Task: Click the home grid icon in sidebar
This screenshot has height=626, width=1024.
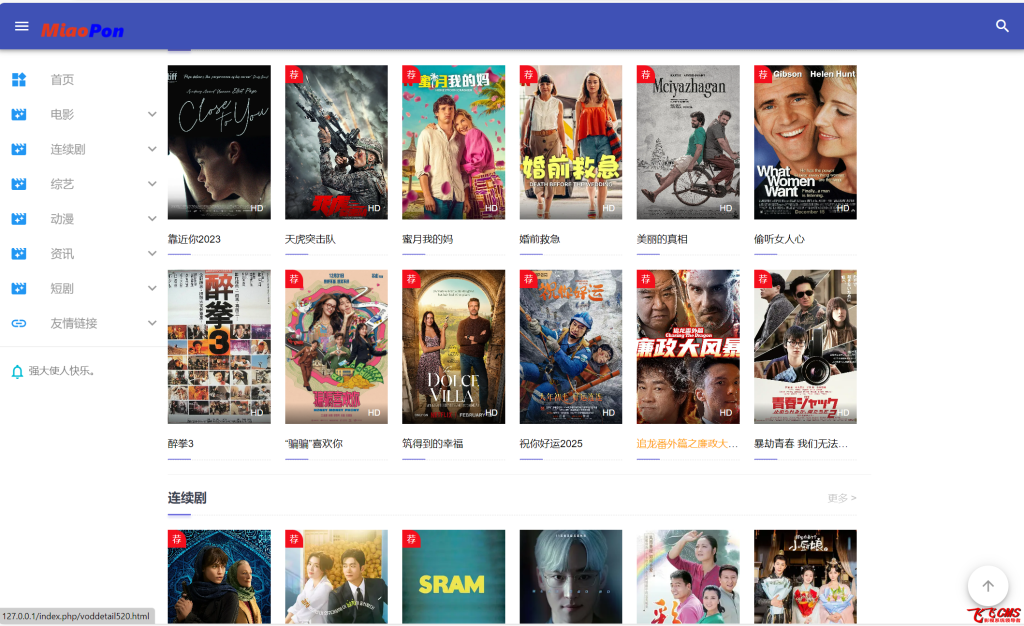Action: point(19,80)
